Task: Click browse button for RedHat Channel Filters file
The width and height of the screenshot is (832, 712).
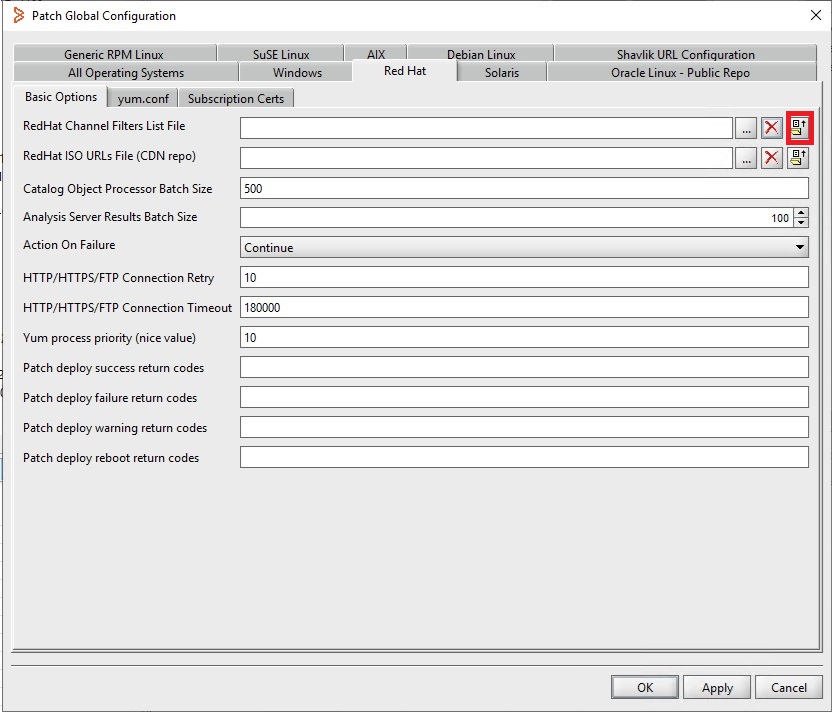Action: click(x=746, y=128)
